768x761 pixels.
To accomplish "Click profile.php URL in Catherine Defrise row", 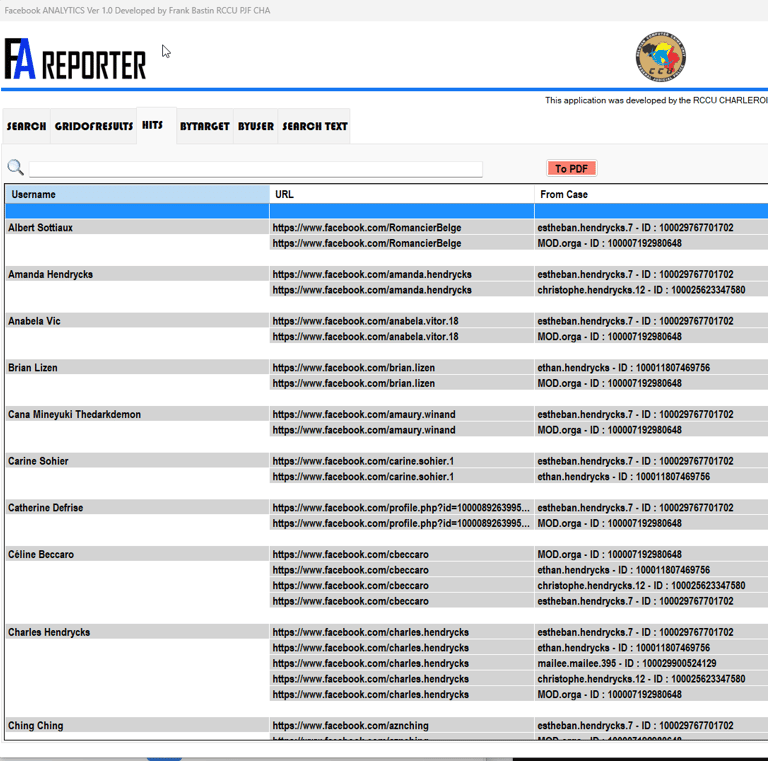I will (x=402, y=508).
